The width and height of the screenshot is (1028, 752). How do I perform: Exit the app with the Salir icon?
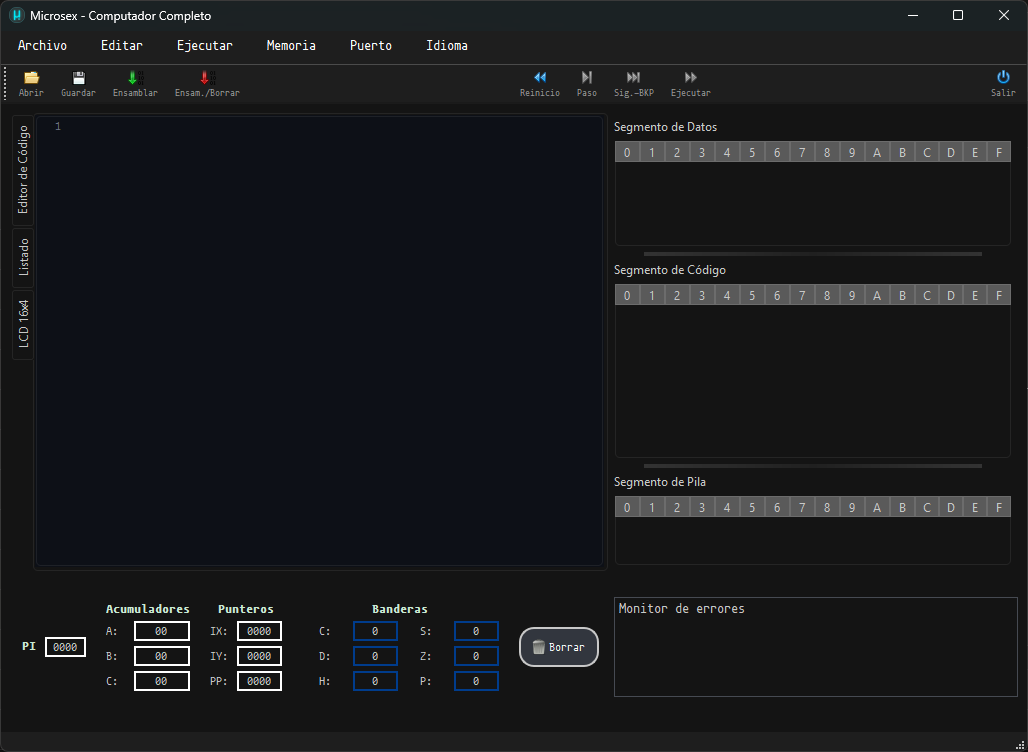coord(1003,84)
